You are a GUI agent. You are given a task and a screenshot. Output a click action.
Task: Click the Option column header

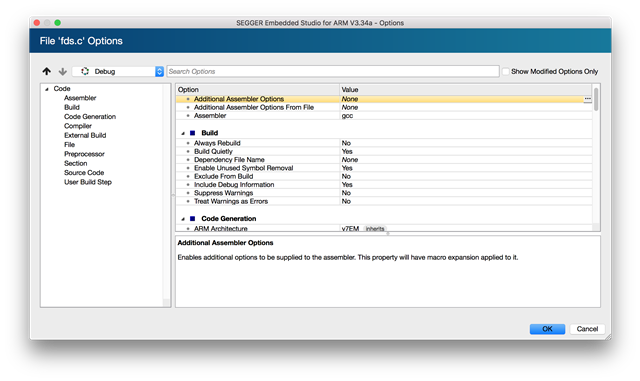(x=258, y=89)
